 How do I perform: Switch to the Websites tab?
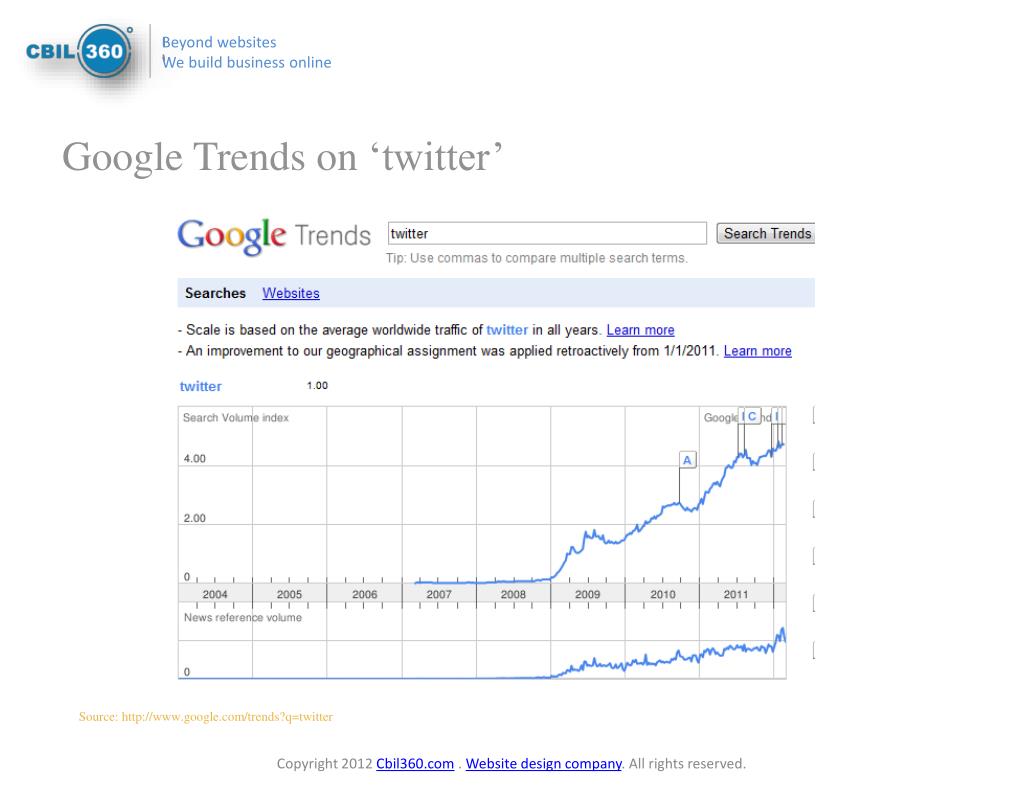click(291, 293)
